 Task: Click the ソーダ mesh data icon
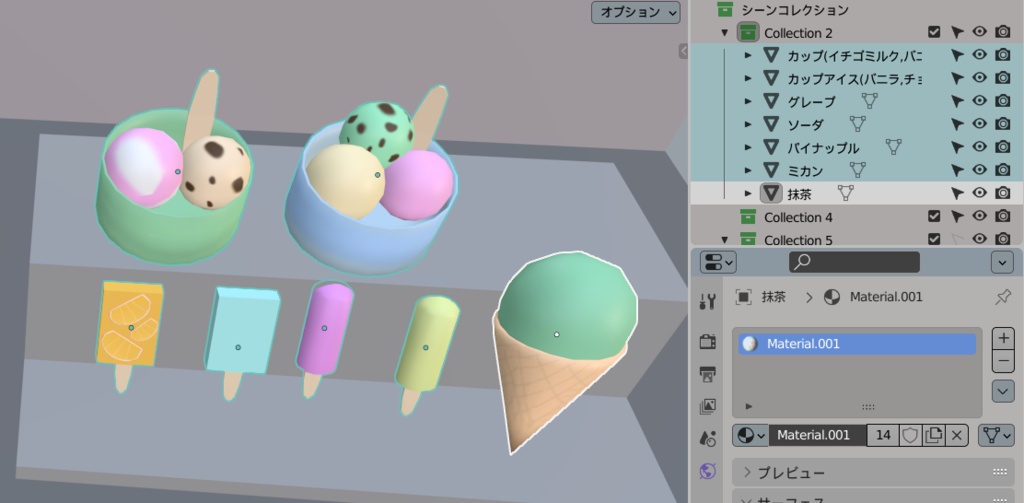(857, 123)
